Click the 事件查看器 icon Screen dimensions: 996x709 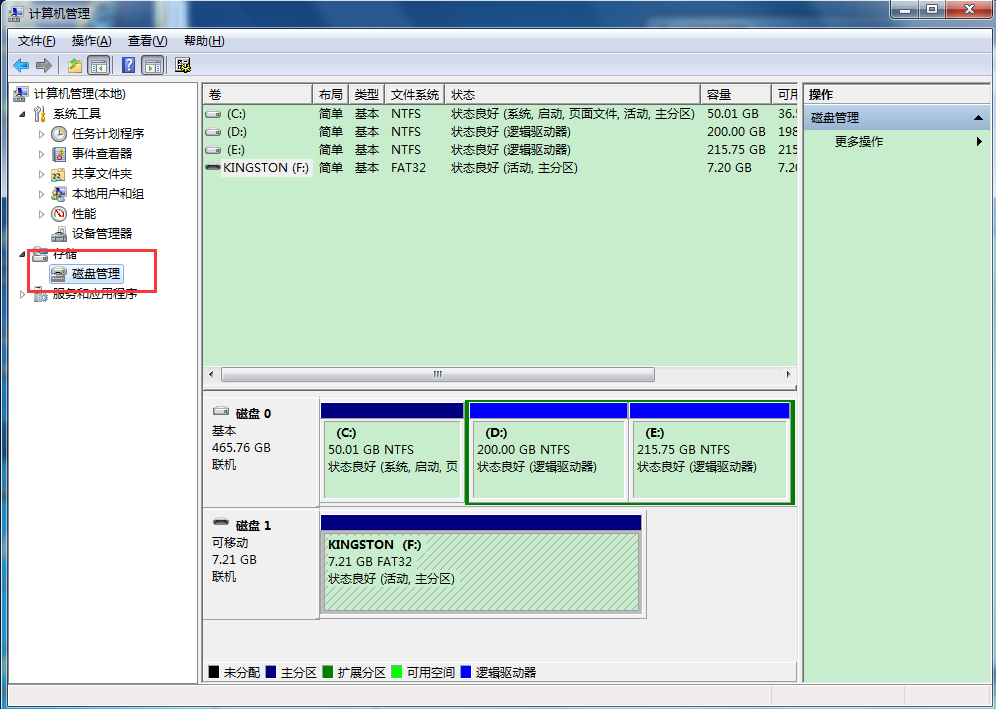pos(59,154)
